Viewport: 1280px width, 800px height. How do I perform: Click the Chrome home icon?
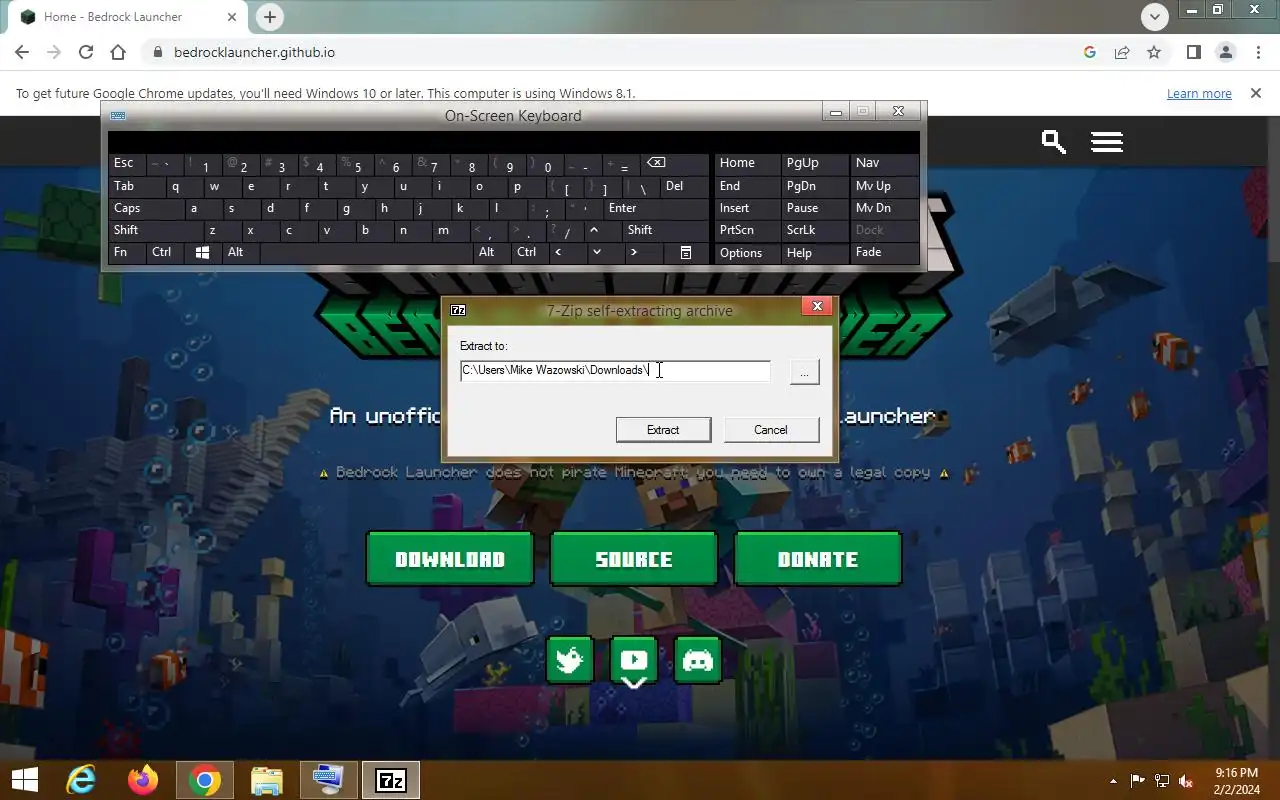(x=118, y=52)
